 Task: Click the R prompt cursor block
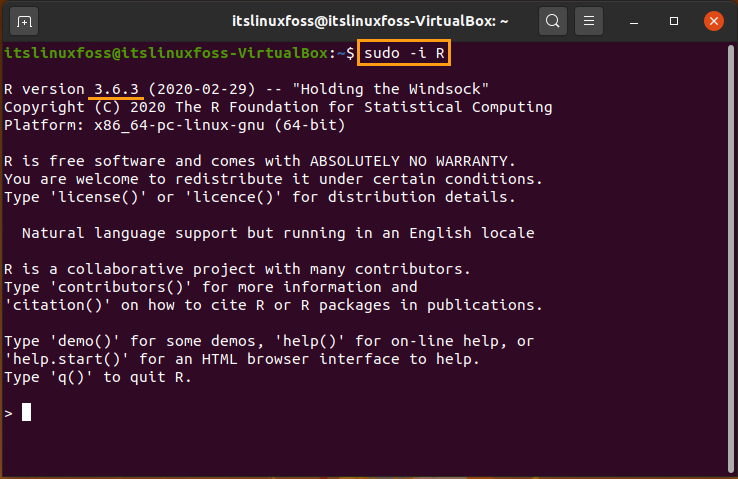pos(26,412)
